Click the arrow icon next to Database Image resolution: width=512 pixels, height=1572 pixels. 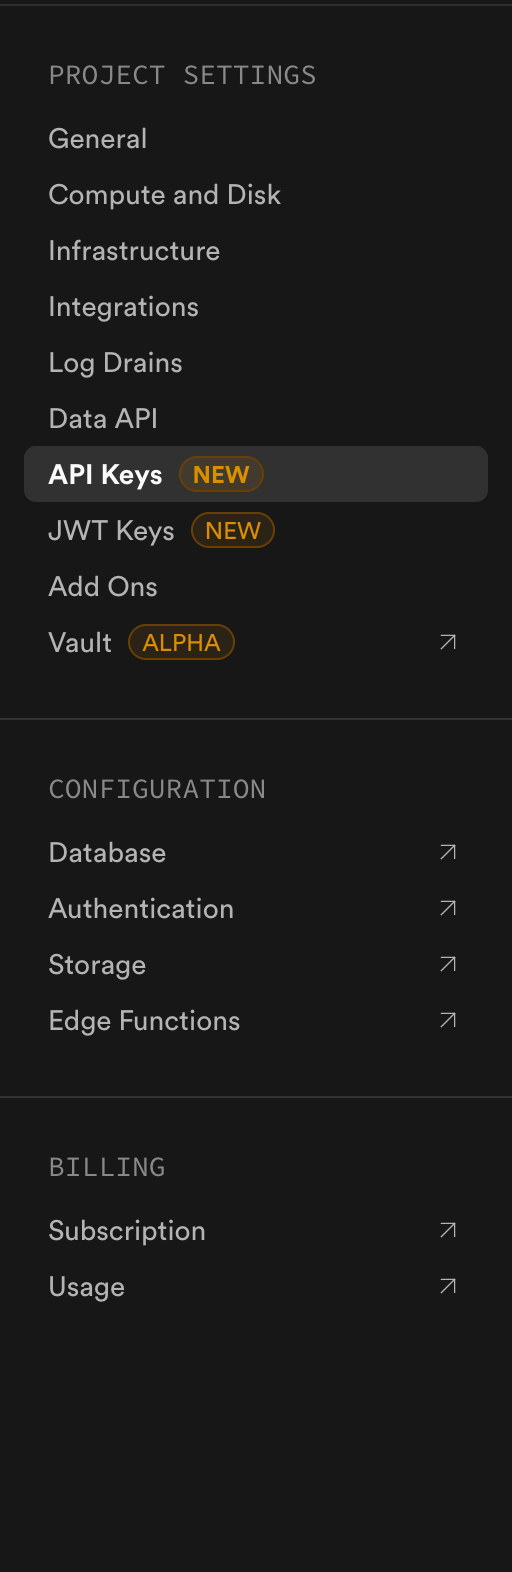(x=448, y=852)
